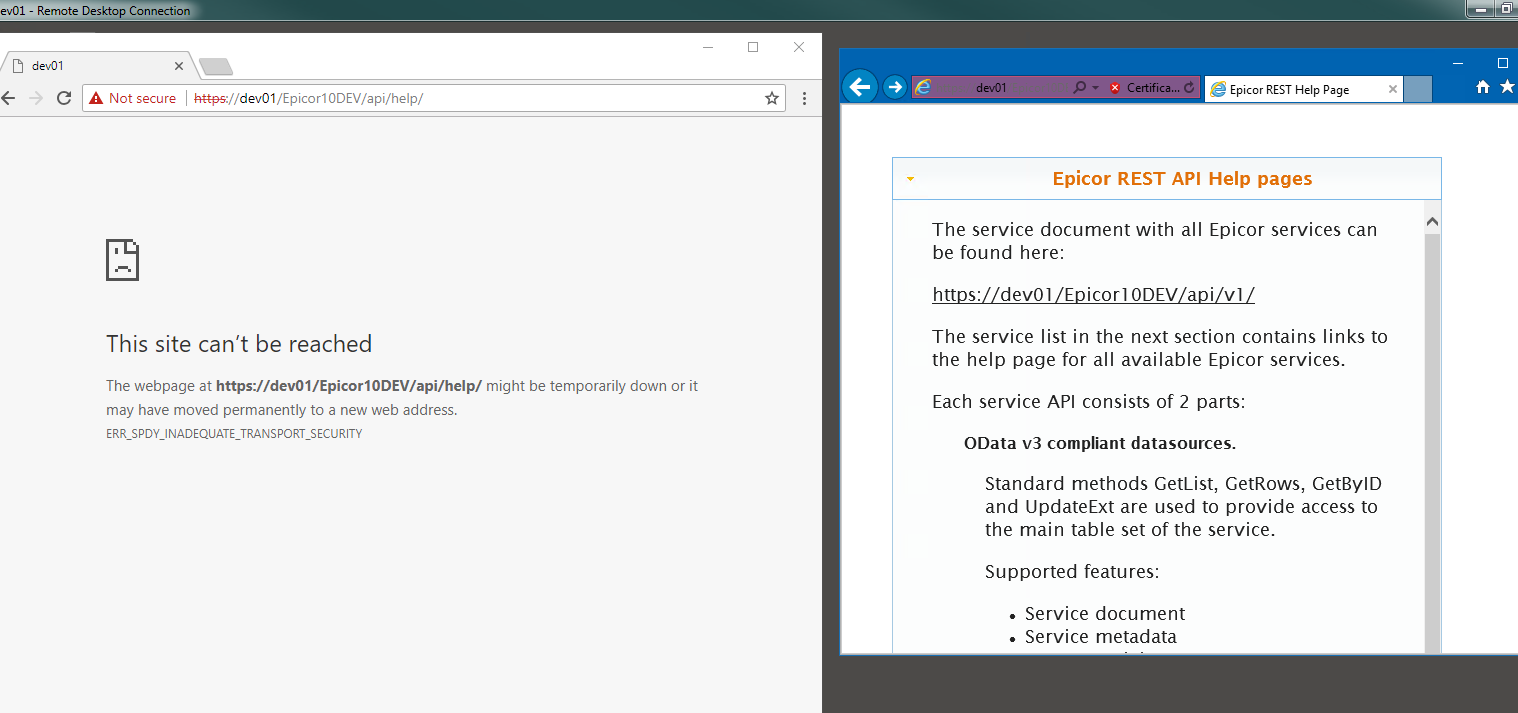Click the 'Epicor REST API Help pages' title
Viewport: 1518px width, 713px height.
[1182, 179]
